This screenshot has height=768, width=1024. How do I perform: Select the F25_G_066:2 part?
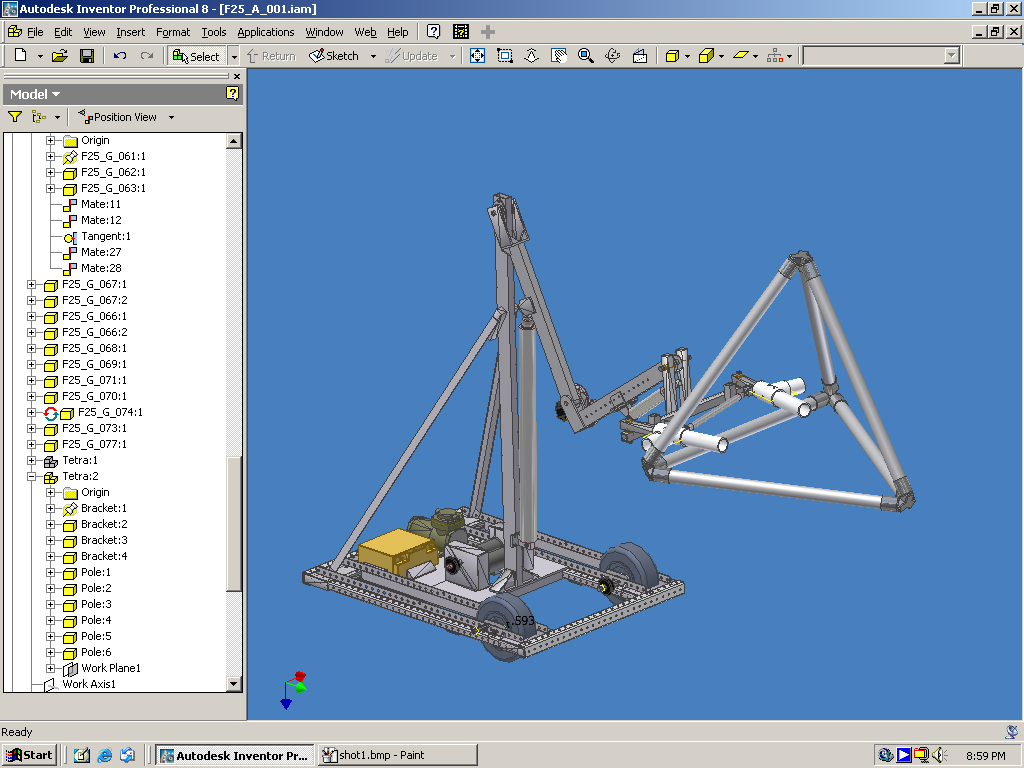(95, 332)
